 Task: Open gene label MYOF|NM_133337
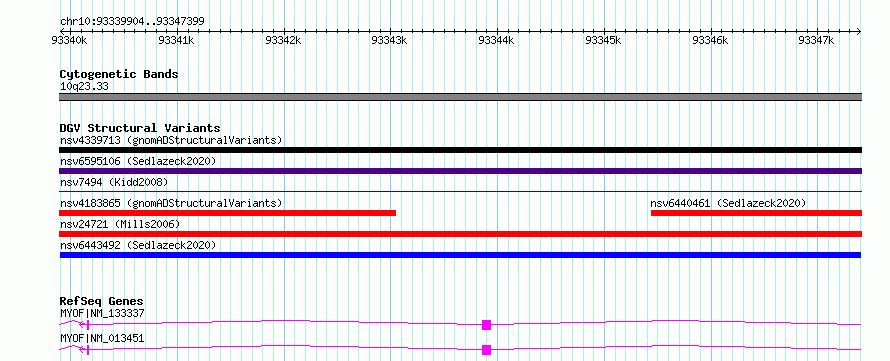point(102,313)
